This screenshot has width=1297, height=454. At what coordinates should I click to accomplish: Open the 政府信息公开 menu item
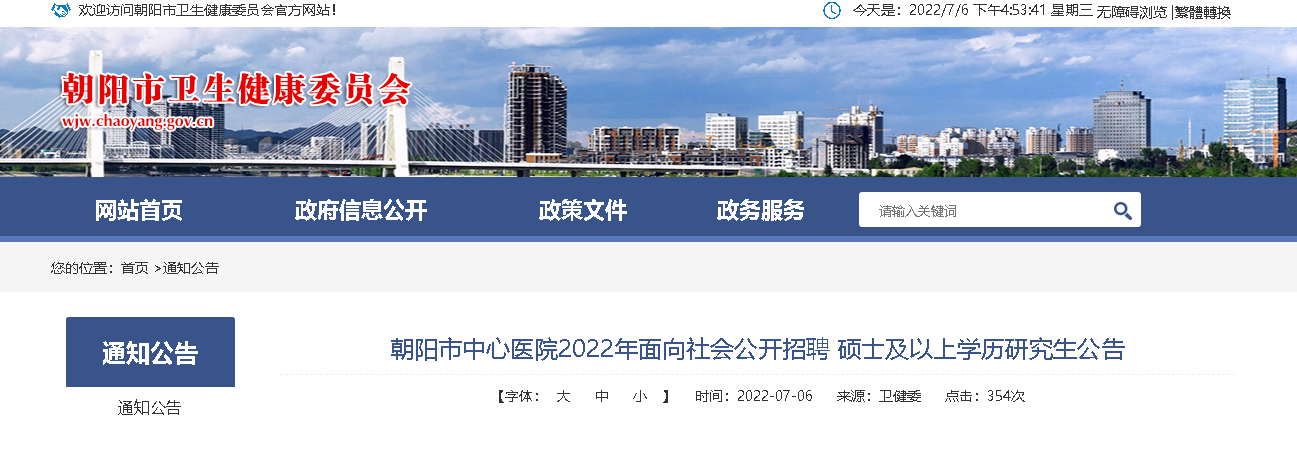coord(361,210)
